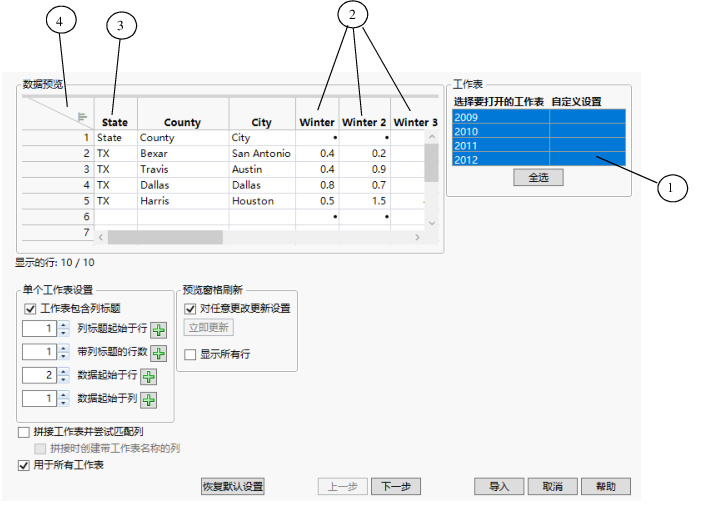Click the 带列标题的行数 number field

point(39,352)
